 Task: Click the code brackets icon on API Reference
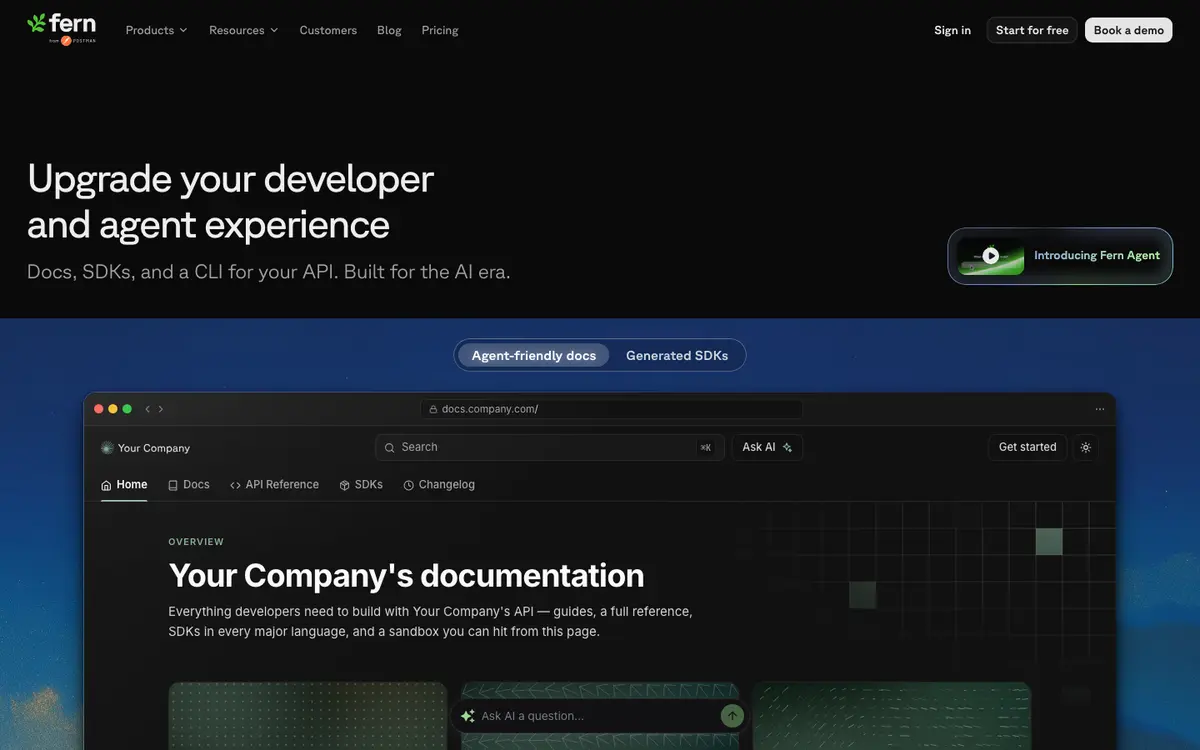[x=236, y=485]
